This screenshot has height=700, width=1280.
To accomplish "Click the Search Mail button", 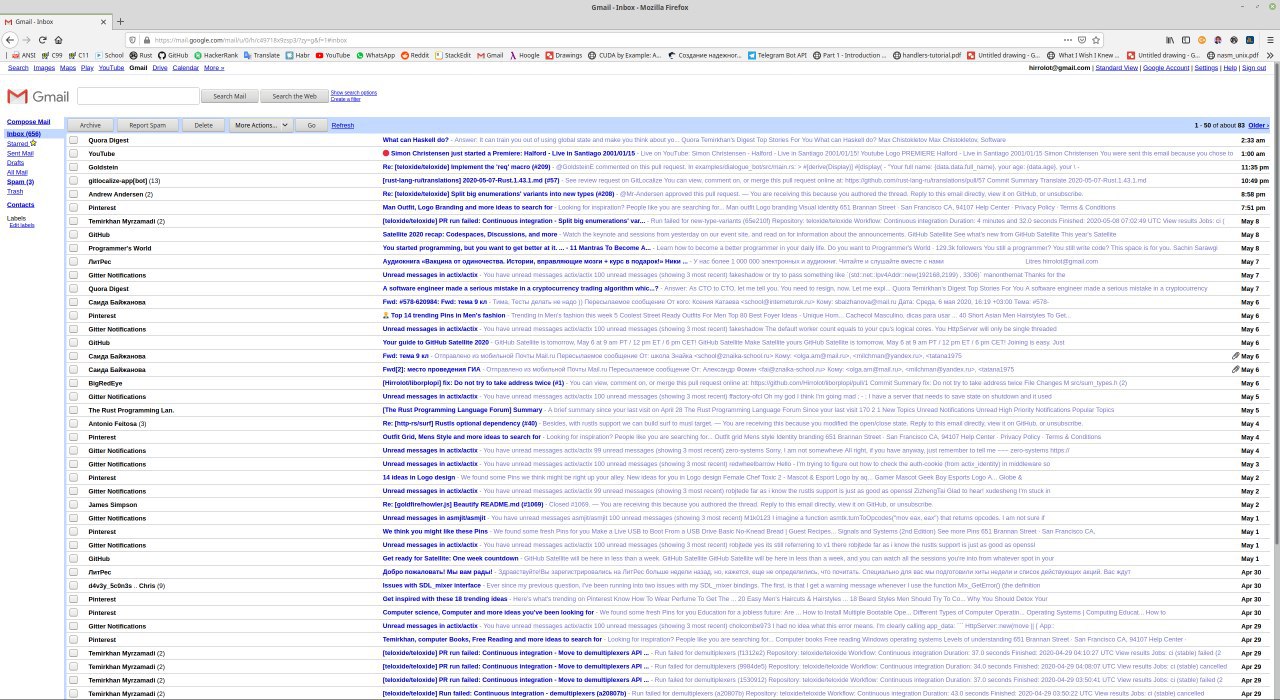I will pos(229,96).
